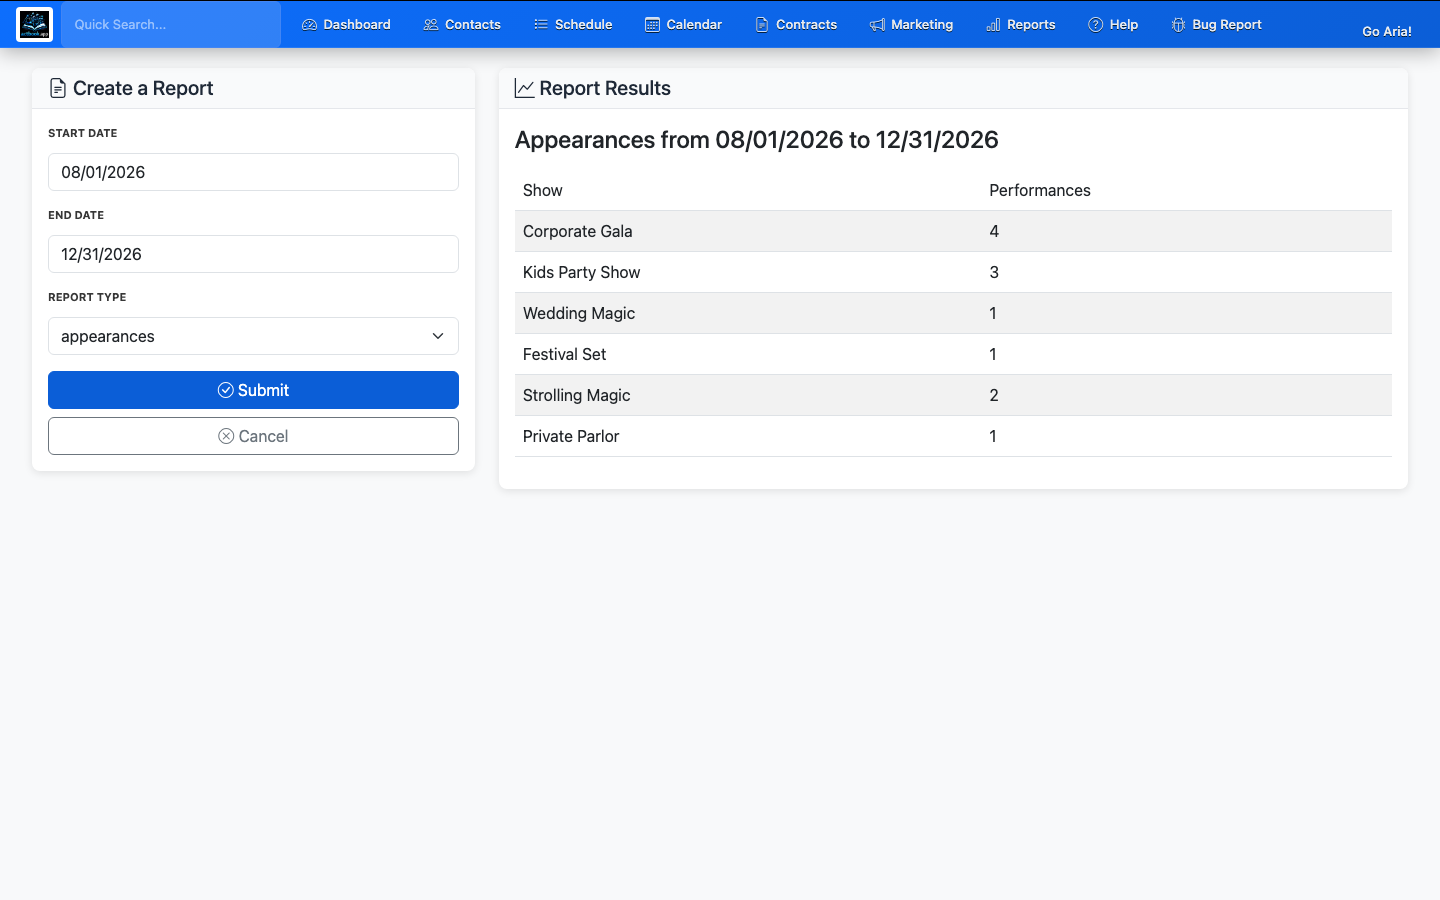
Task: Click Corporate Gala's performance count 4
Action: tap(994, 231)
